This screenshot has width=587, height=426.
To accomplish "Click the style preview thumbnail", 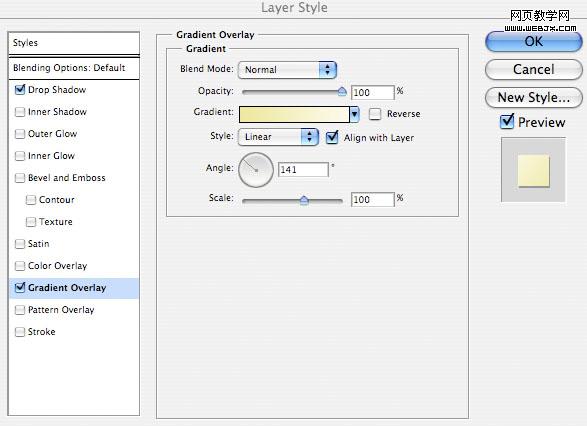I will coord(533,170).
